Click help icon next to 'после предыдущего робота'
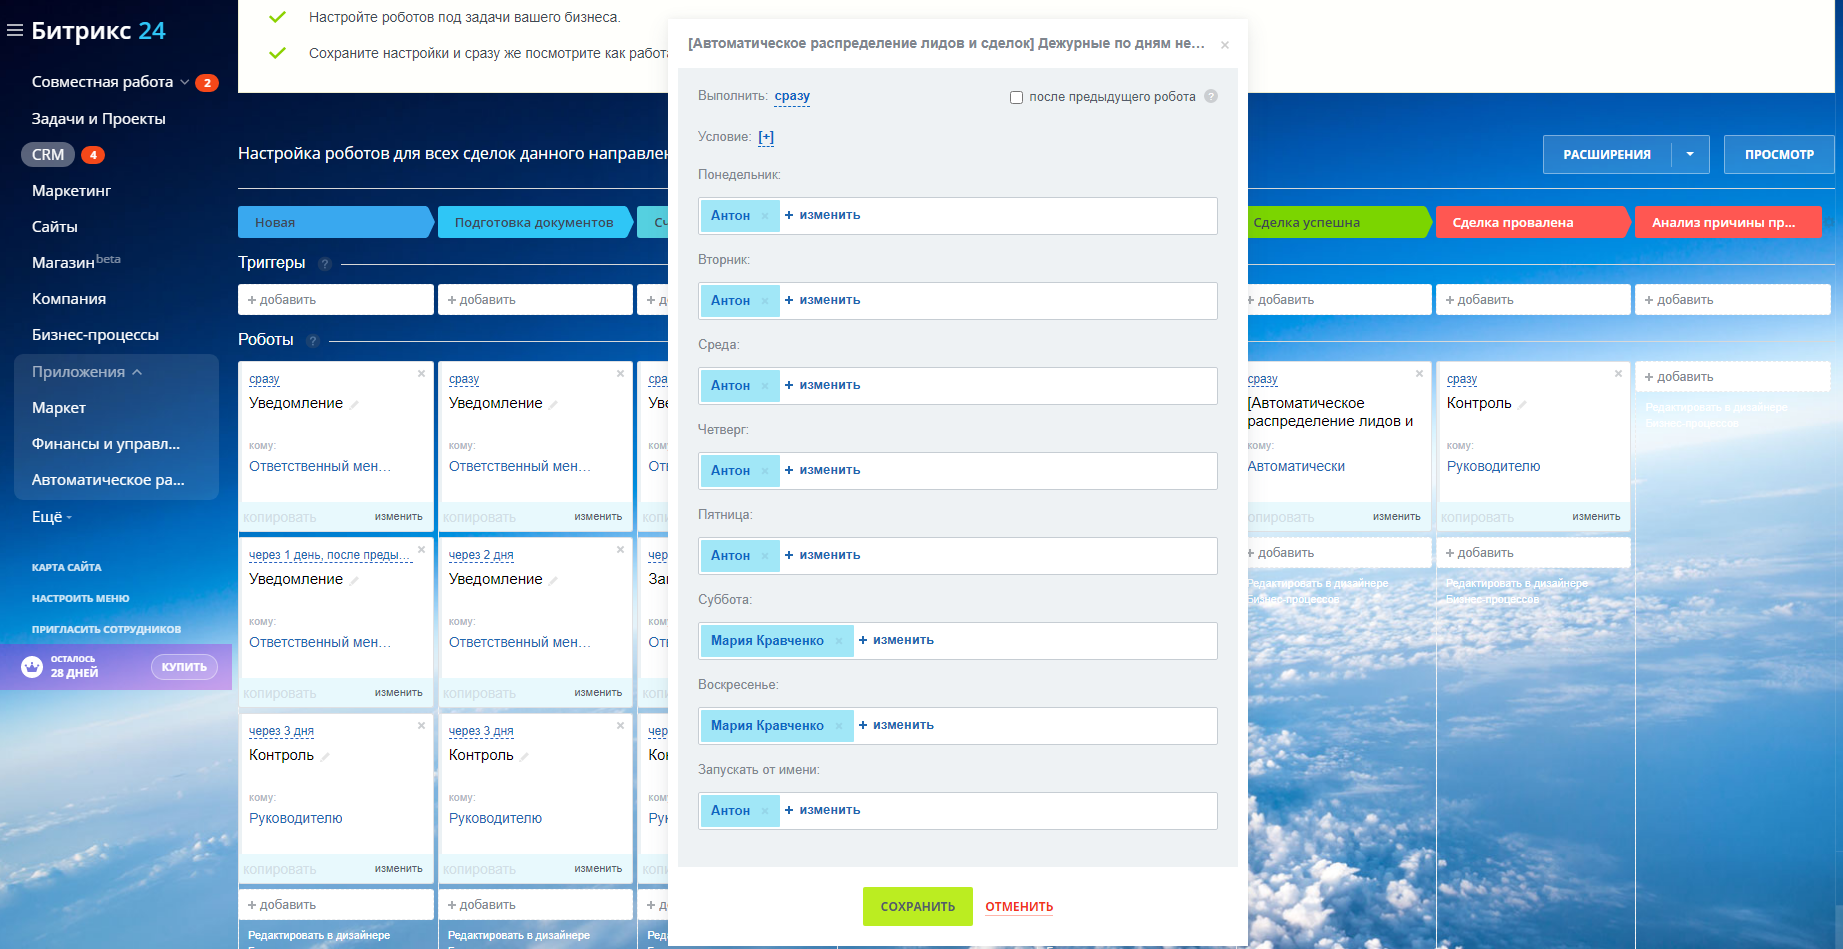1843x949 pixels. [1211, 97]
